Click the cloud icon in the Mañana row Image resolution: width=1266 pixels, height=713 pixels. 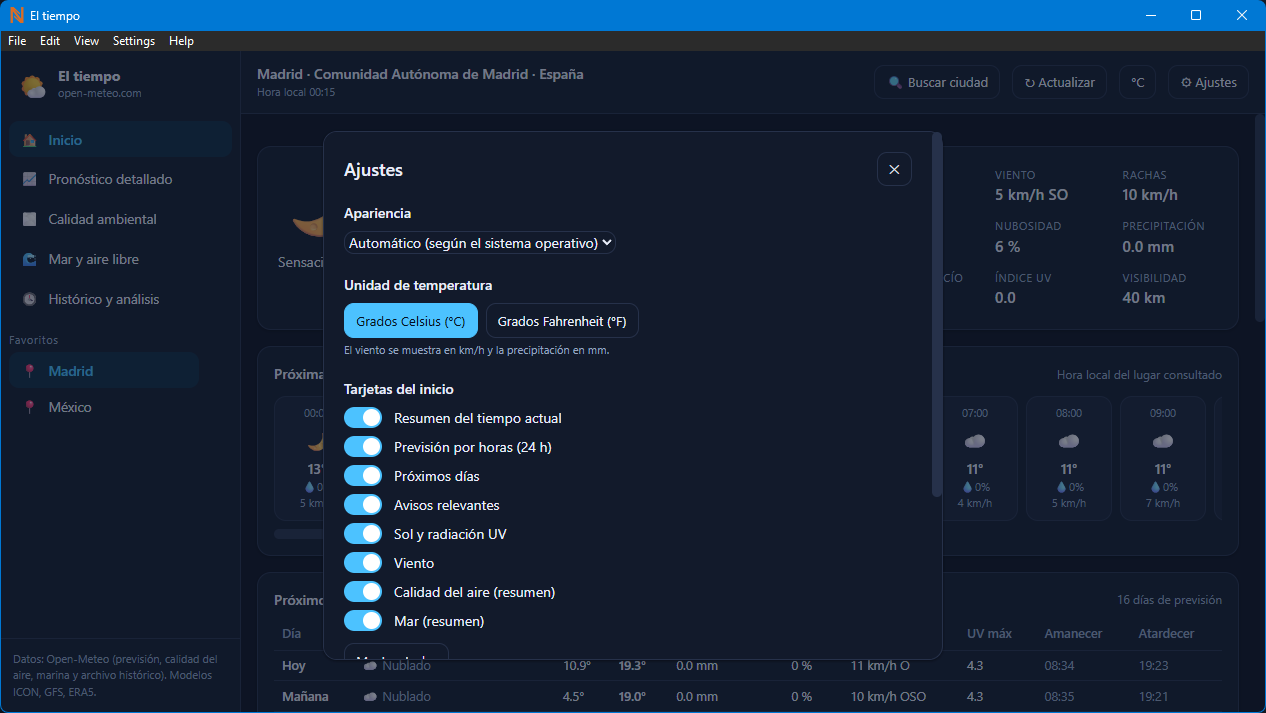pos(370,696)
